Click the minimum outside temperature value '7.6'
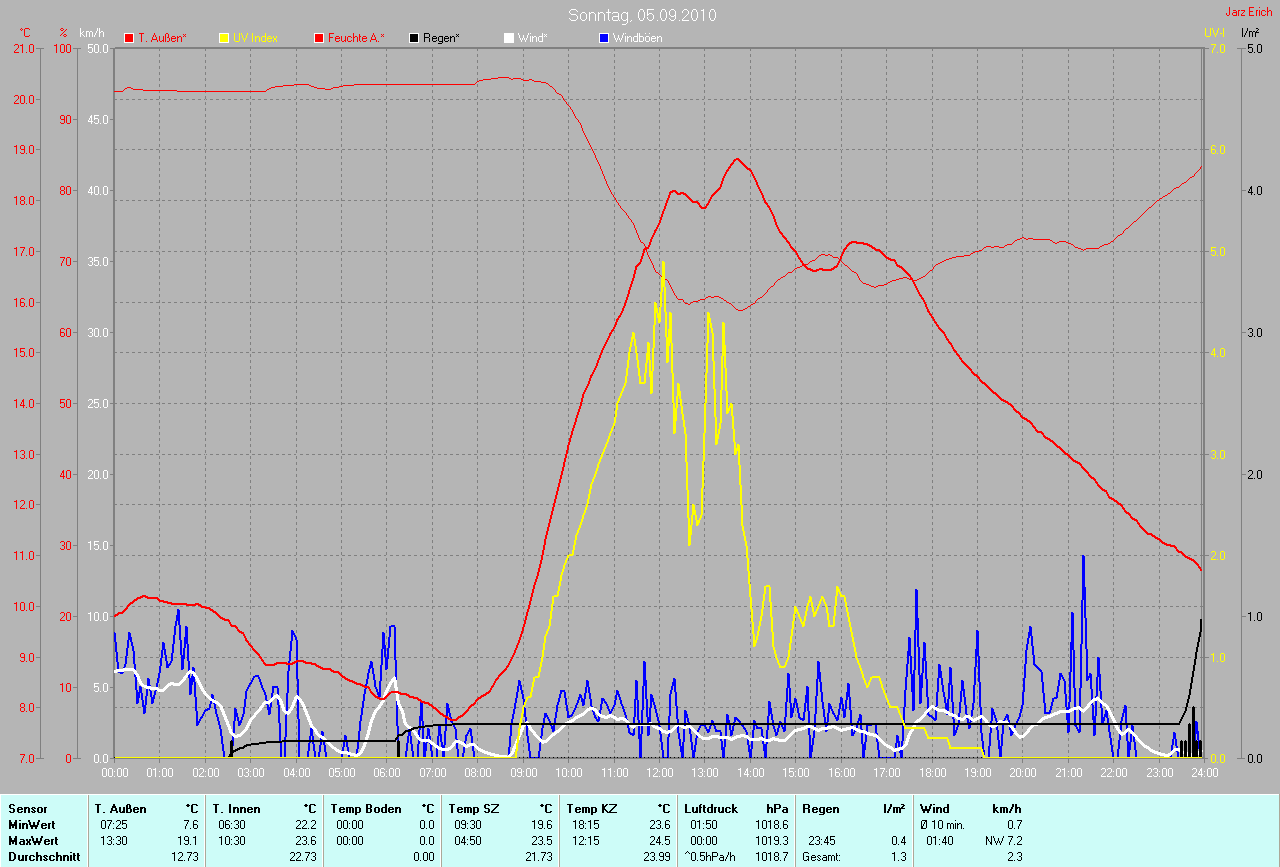Viewport: 1280px width, 867px height. click(x=190, y=825)
